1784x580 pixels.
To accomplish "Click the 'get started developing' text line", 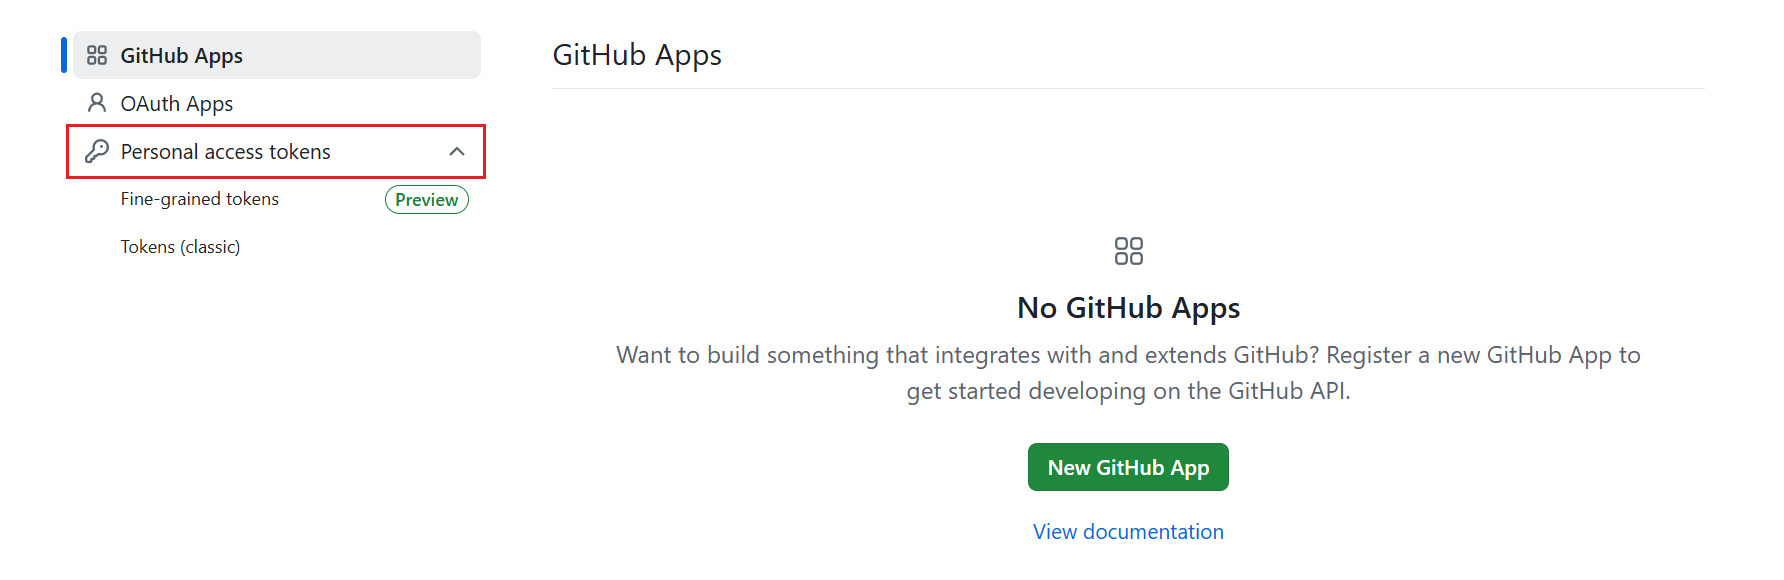I will coord(1128,391).
